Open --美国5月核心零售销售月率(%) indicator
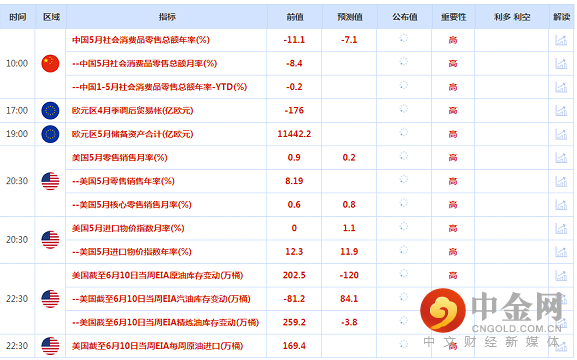Viewport: 577px width, 360px height. [132, 205]
